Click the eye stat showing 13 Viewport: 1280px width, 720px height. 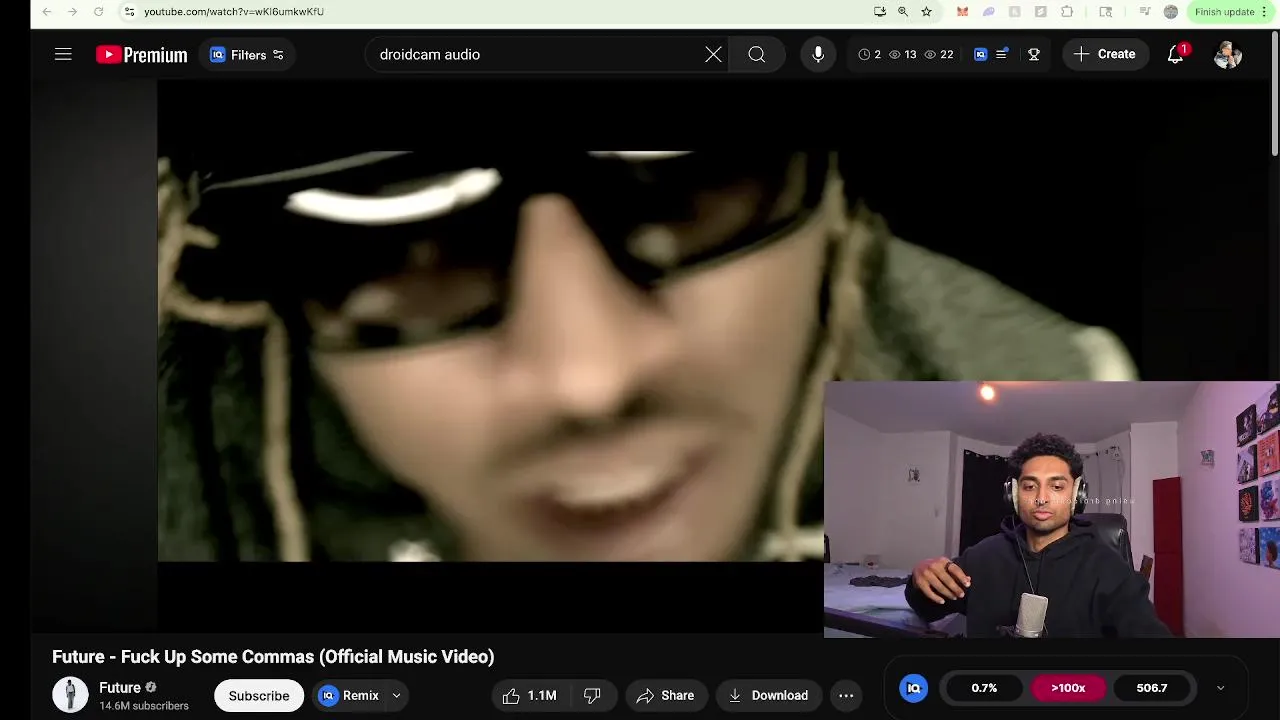[903, 55]
